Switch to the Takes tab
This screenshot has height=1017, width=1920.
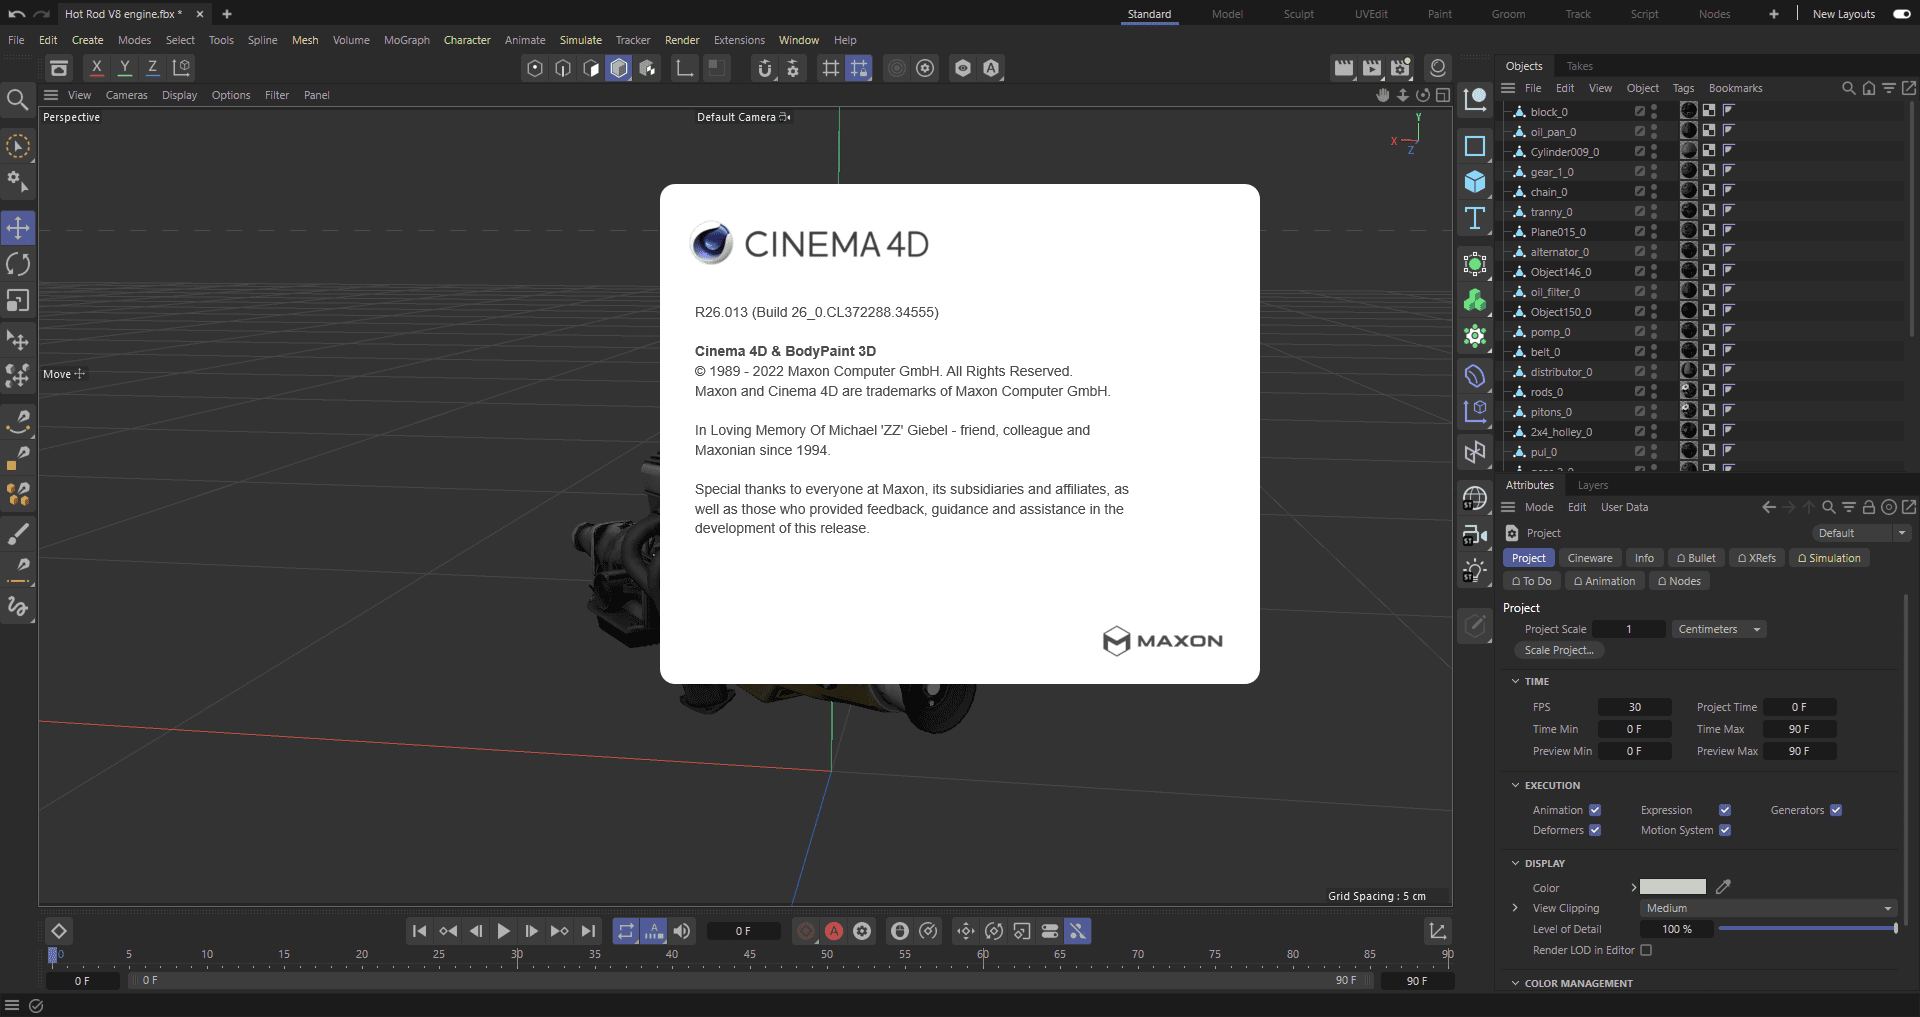point(1579,66)
